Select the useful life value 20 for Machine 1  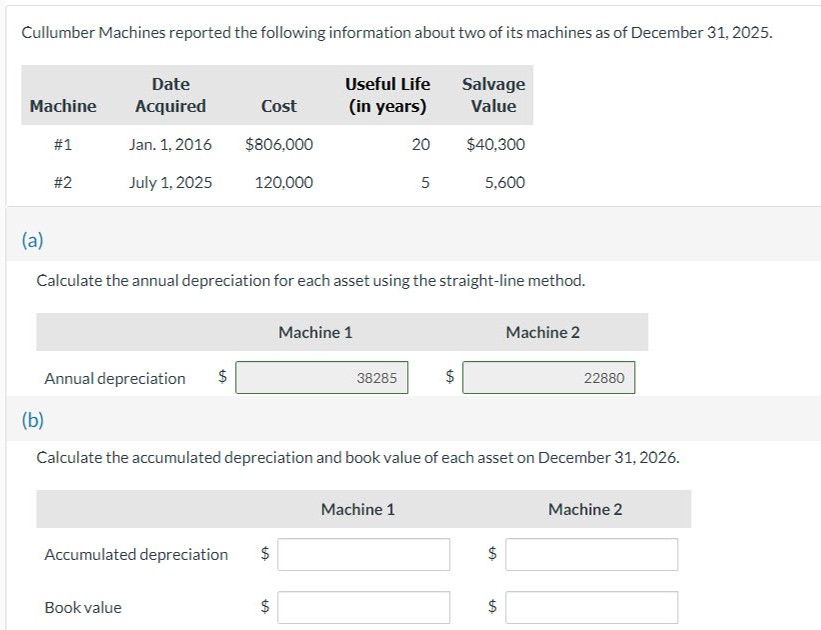421,144
